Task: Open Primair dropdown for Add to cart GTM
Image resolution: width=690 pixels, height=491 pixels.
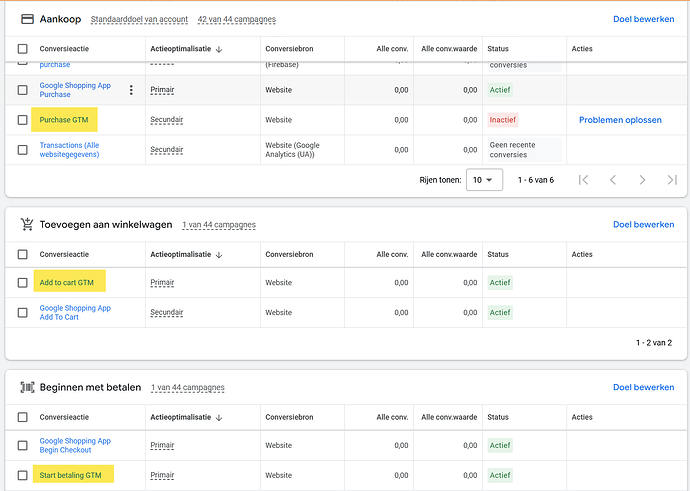Action: pyautogui.click(x=162, y=282)
